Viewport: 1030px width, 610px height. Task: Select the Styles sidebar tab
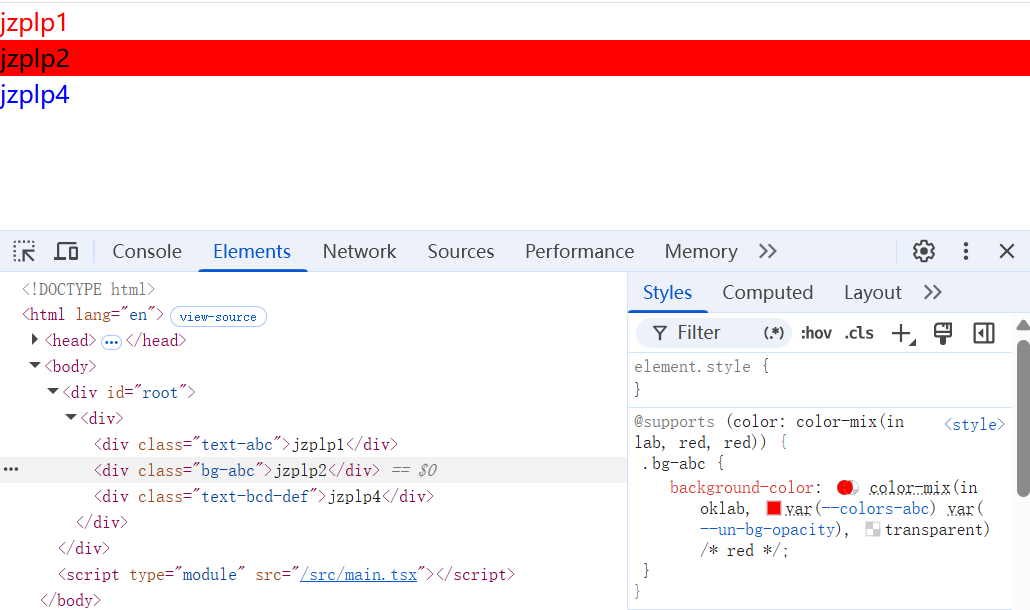(667, 292)
